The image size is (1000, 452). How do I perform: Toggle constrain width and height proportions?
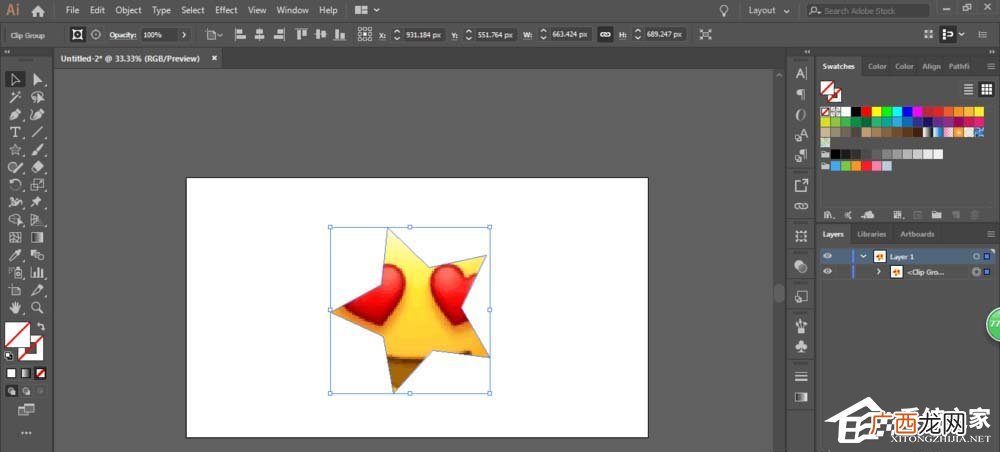pos(605,35)
